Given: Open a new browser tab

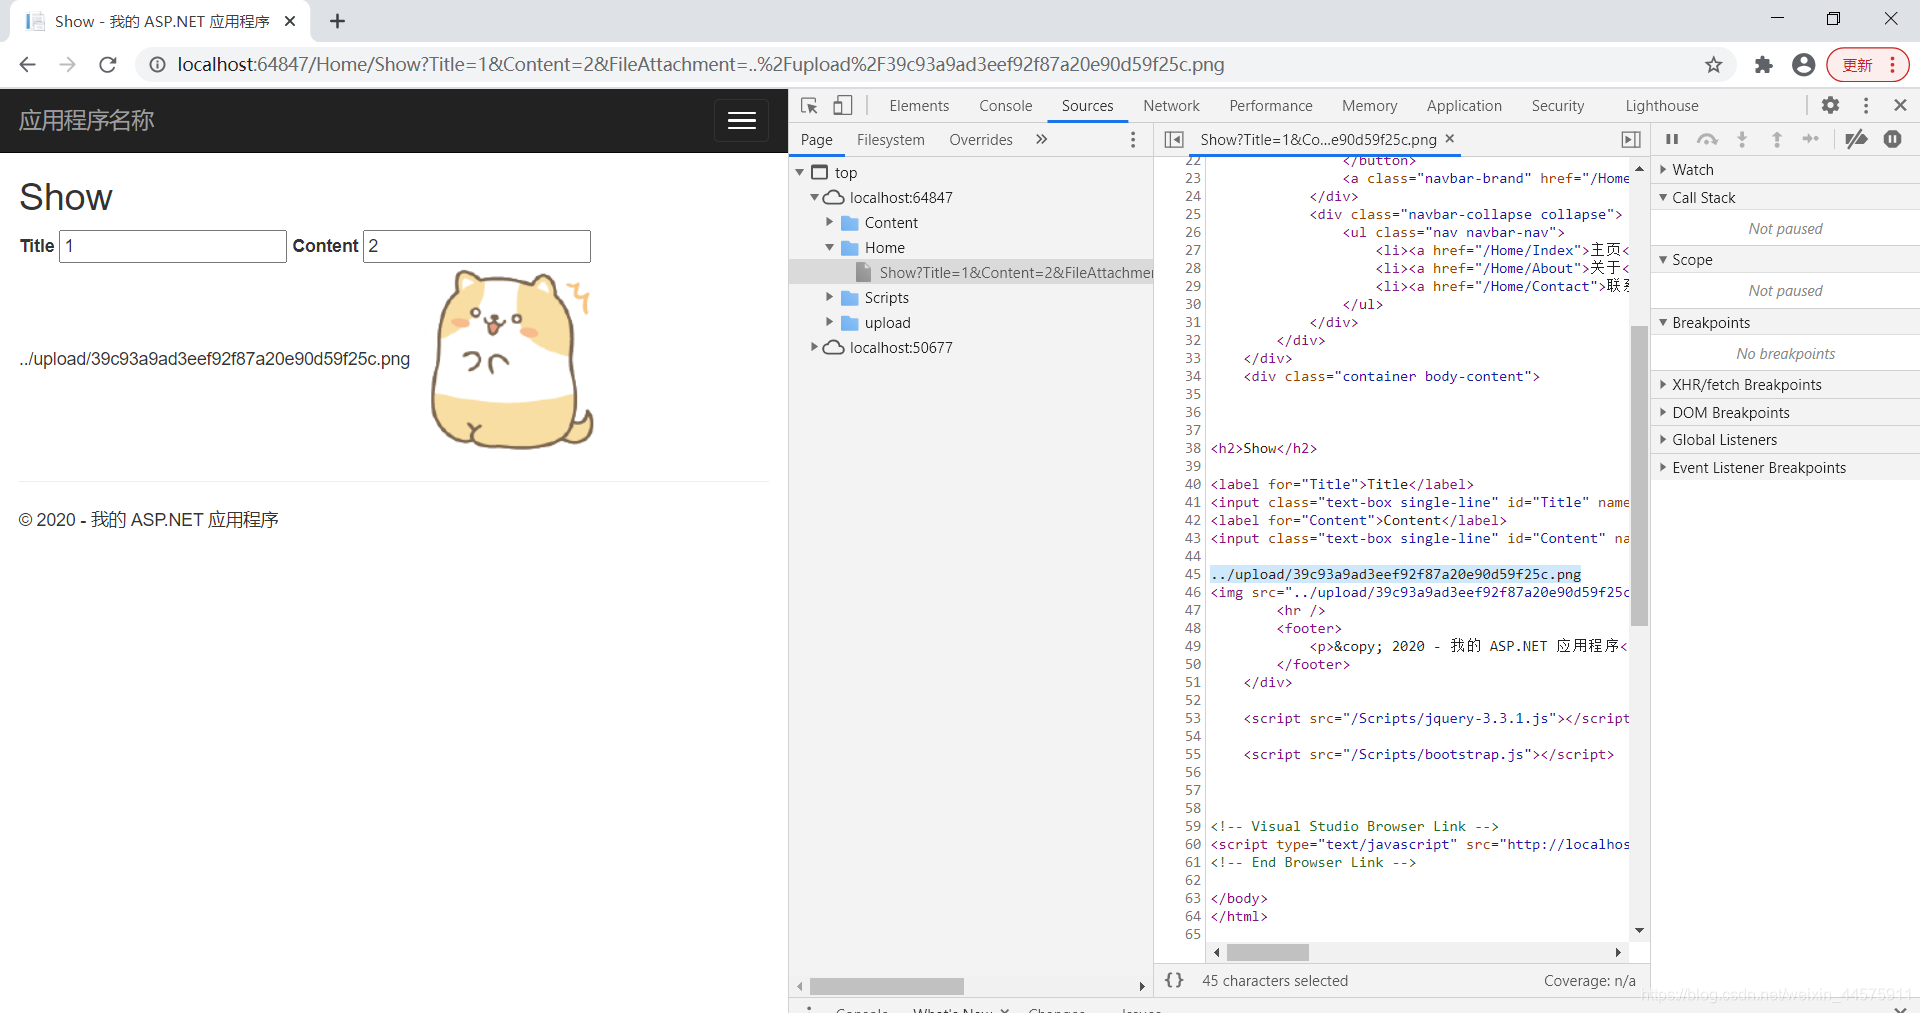Looking at the screenshot, I should point(338,21).
